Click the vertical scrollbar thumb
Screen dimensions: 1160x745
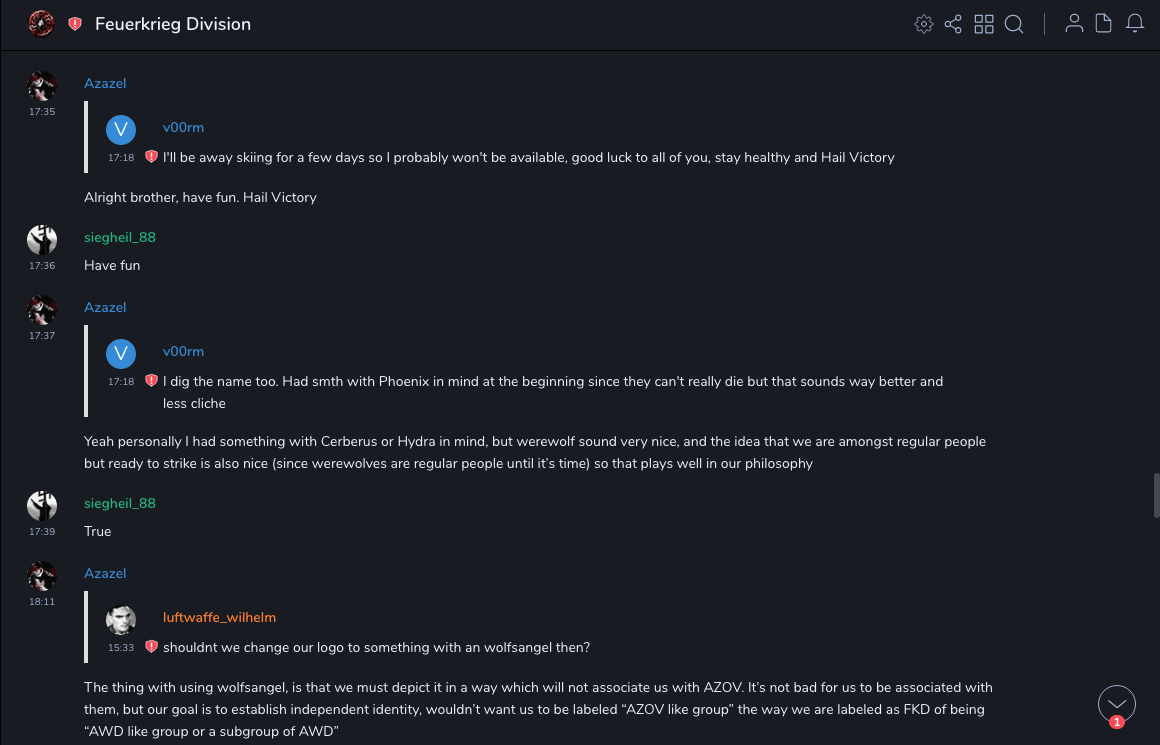(x=1156, y=497)
